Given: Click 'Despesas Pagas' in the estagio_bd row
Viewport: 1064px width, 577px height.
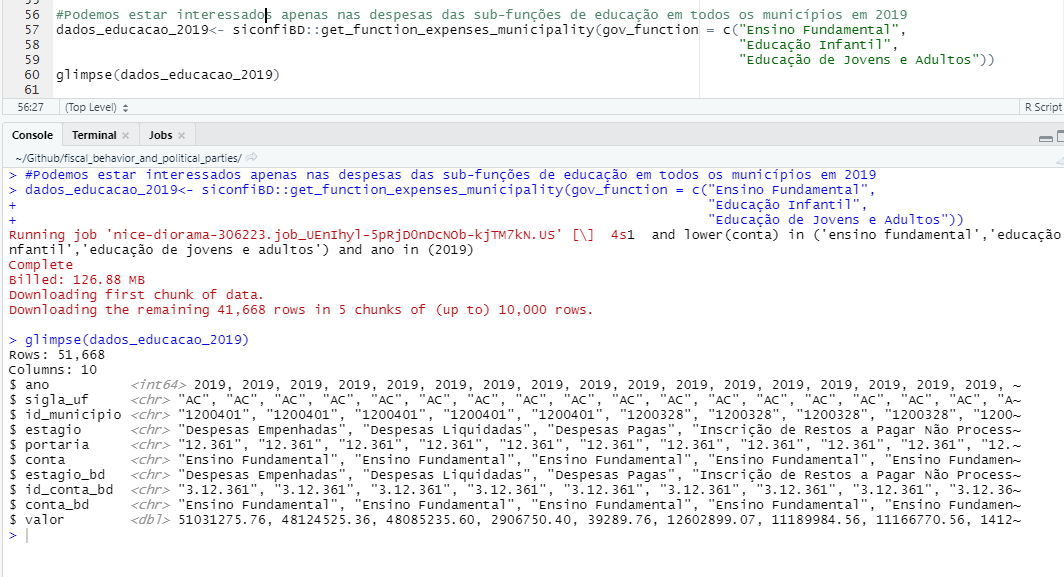Looking at the screenshot, I should (615, 474).
